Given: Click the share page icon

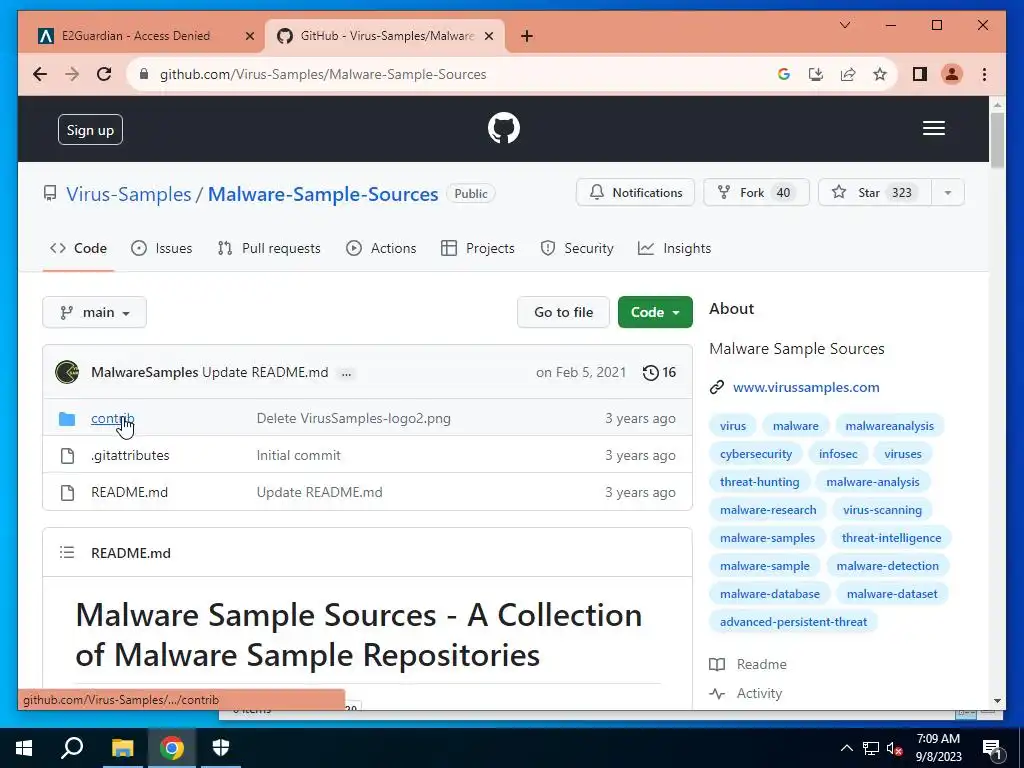Looking at the screenshot, I should pyautogui.click(x=848, y=74).
